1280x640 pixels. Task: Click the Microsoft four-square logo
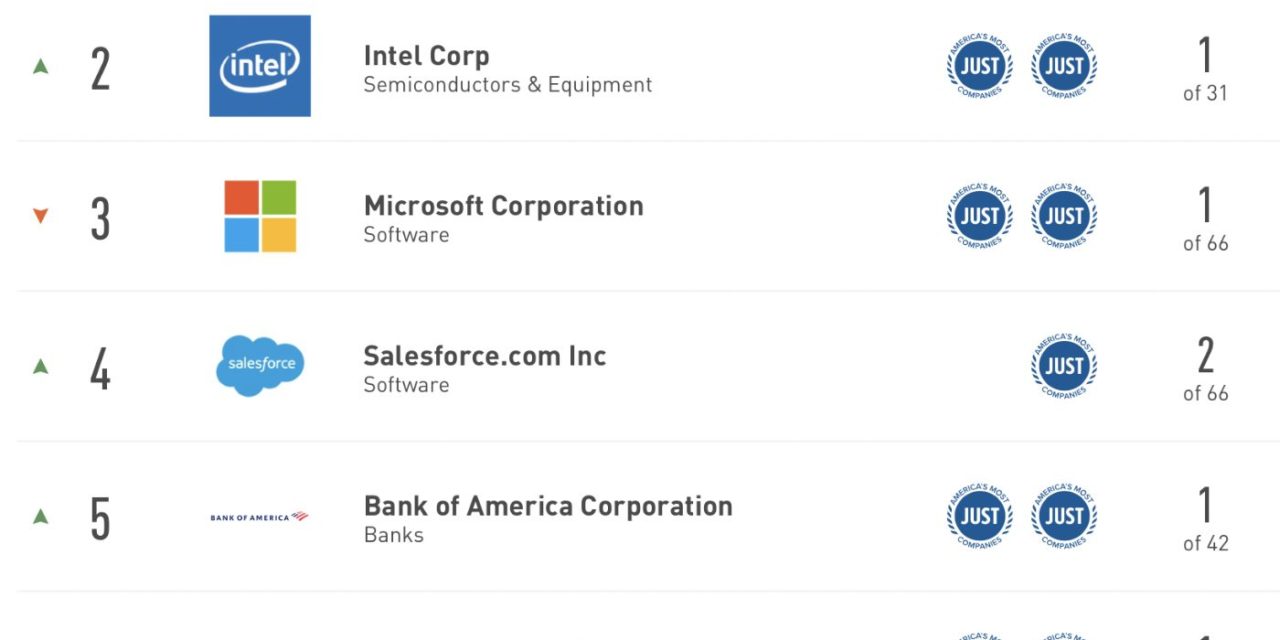tap(260, 216)
